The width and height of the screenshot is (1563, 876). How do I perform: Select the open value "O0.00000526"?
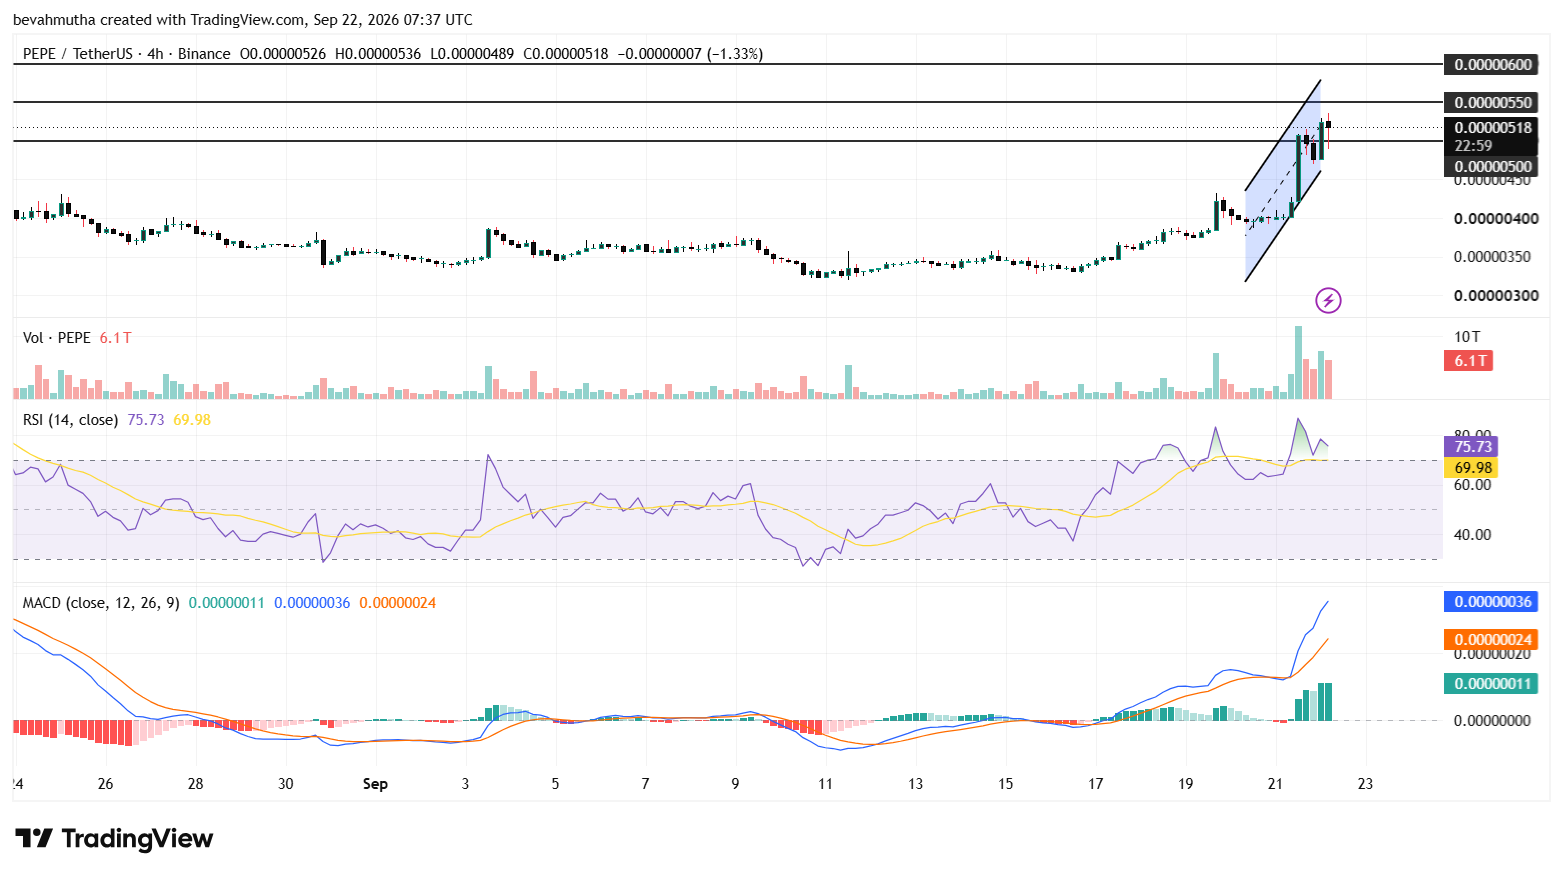pyautogui.click(x=283, y=54)
